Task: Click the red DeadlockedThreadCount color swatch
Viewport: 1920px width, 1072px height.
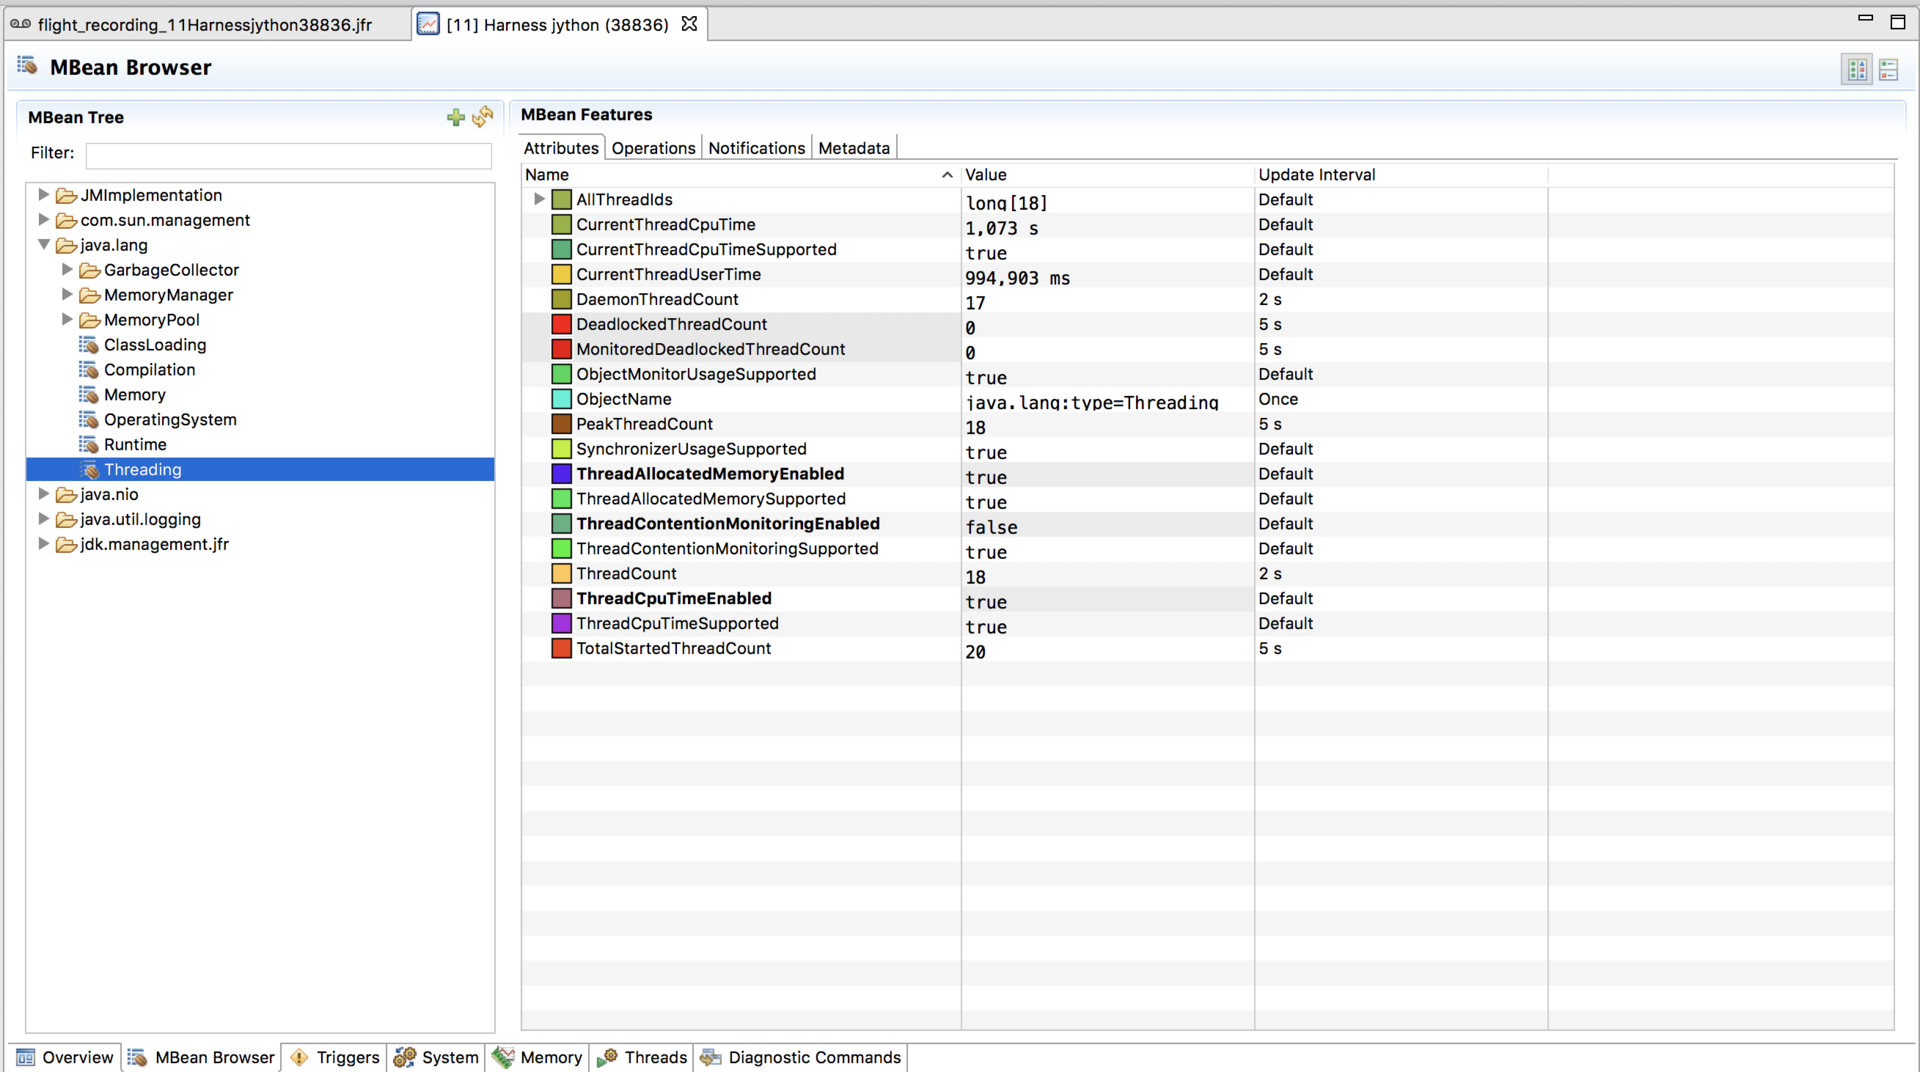Action: pos(561,325)
